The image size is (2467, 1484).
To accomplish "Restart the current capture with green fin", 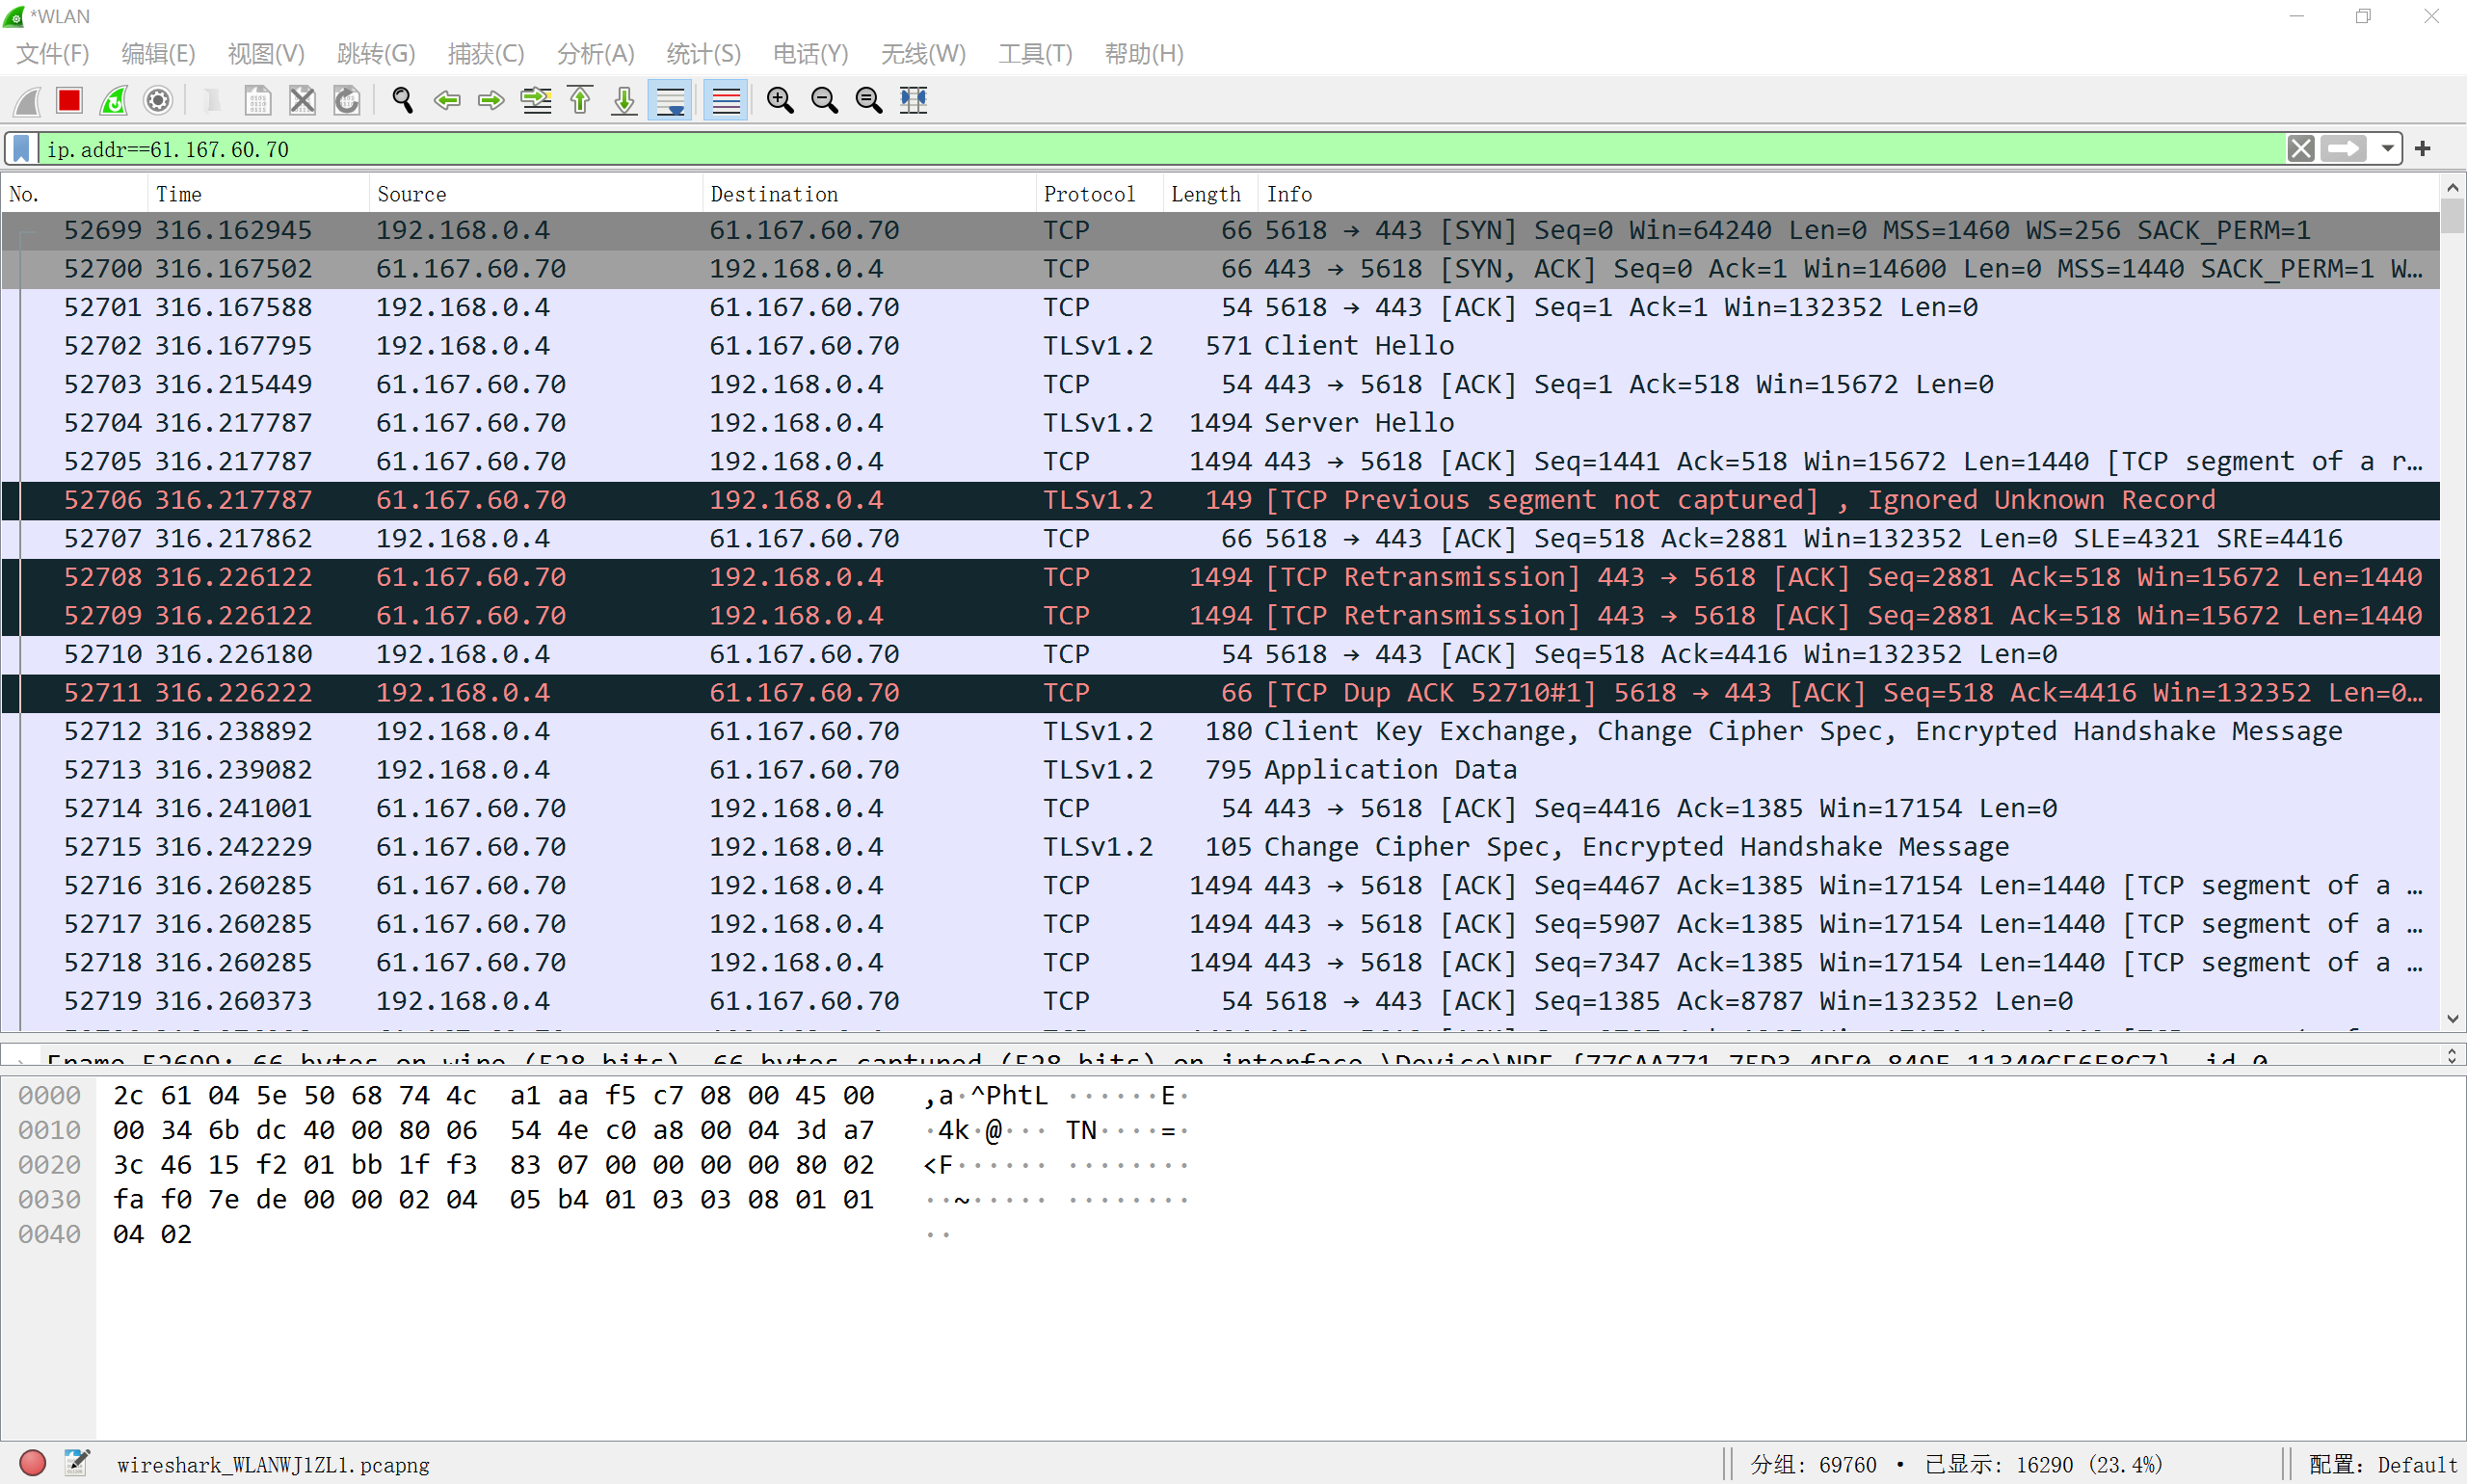I will point(114,100).
